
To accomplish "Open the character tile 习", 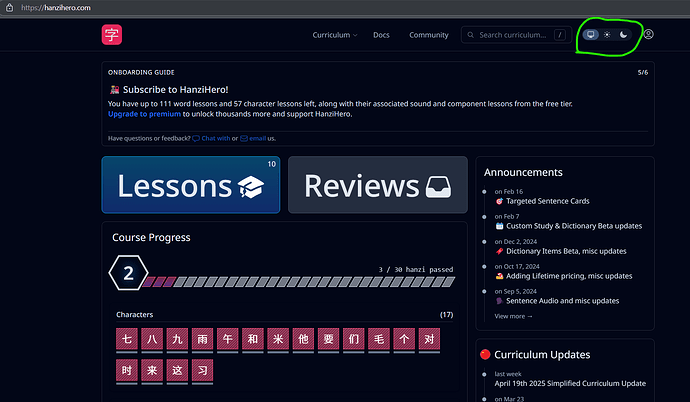I will pos(202,370).
